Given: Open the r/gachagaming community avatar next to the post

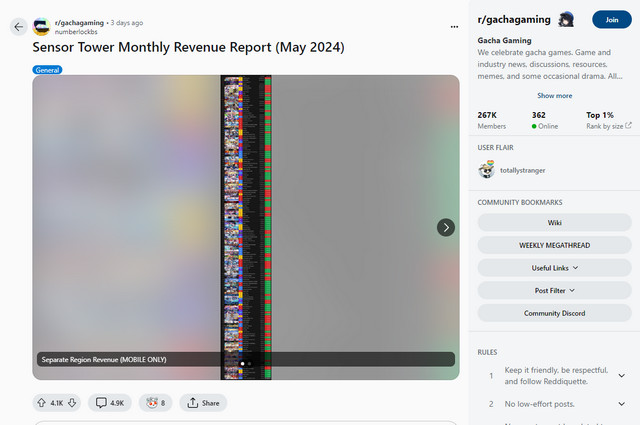Looking at the screenshot, I should [42, 27].
